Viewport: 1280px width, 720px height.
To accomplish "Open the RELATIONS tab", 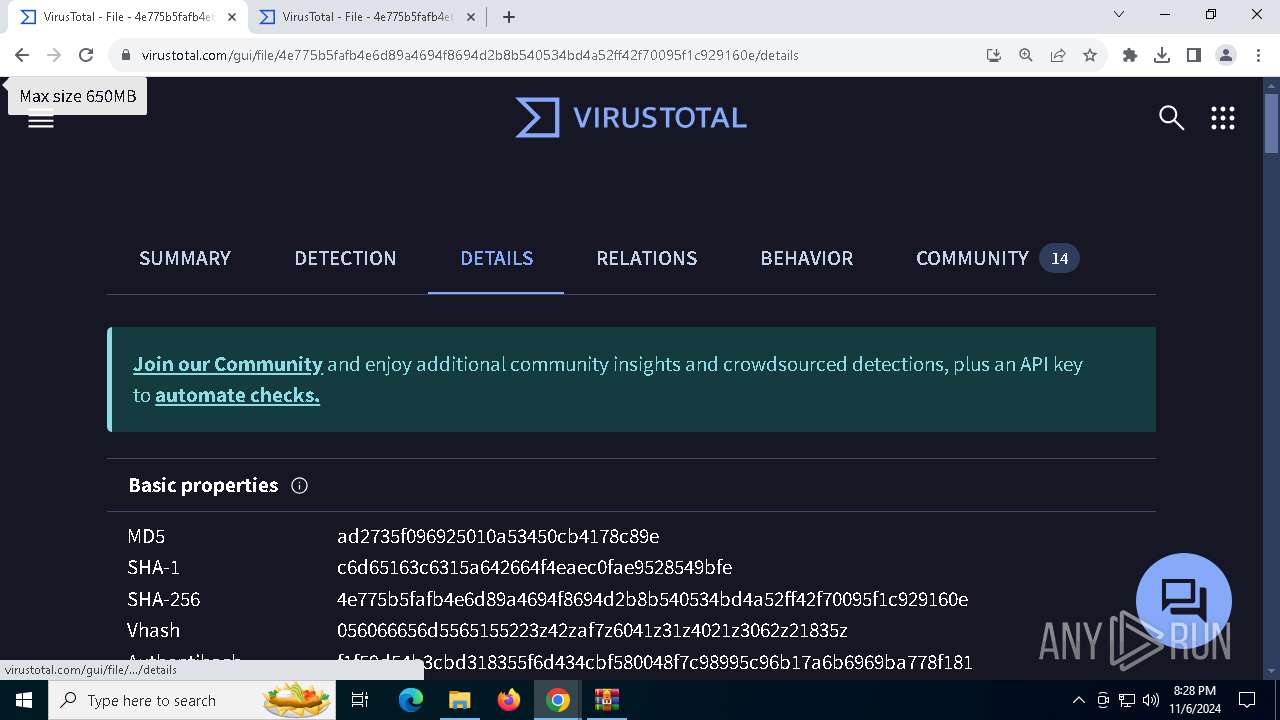I will tap(647, 259).
